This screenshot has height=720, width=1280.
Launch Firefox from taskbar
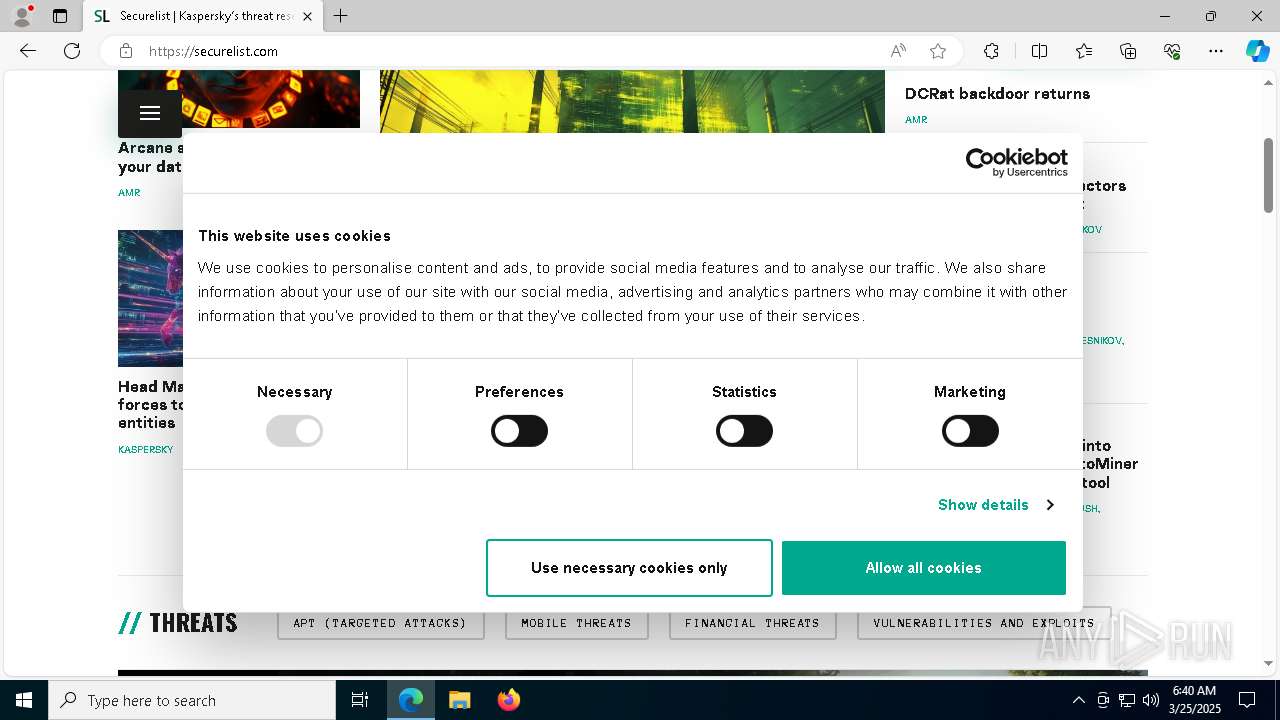pos(508,700)
